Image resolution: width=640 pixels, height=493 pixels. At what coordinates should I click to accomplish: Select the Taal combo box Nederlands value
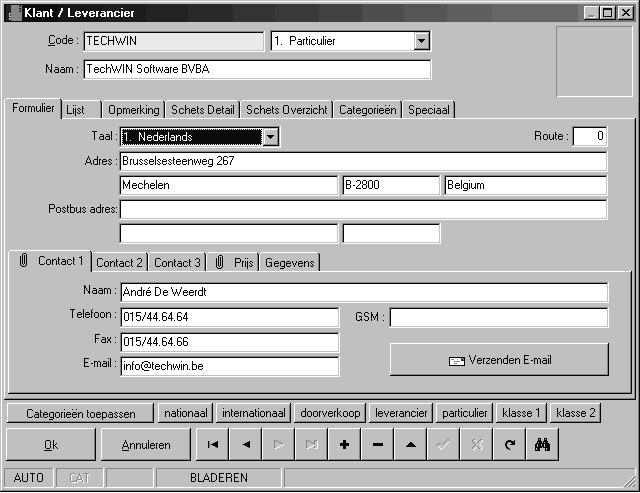[191, 137]
